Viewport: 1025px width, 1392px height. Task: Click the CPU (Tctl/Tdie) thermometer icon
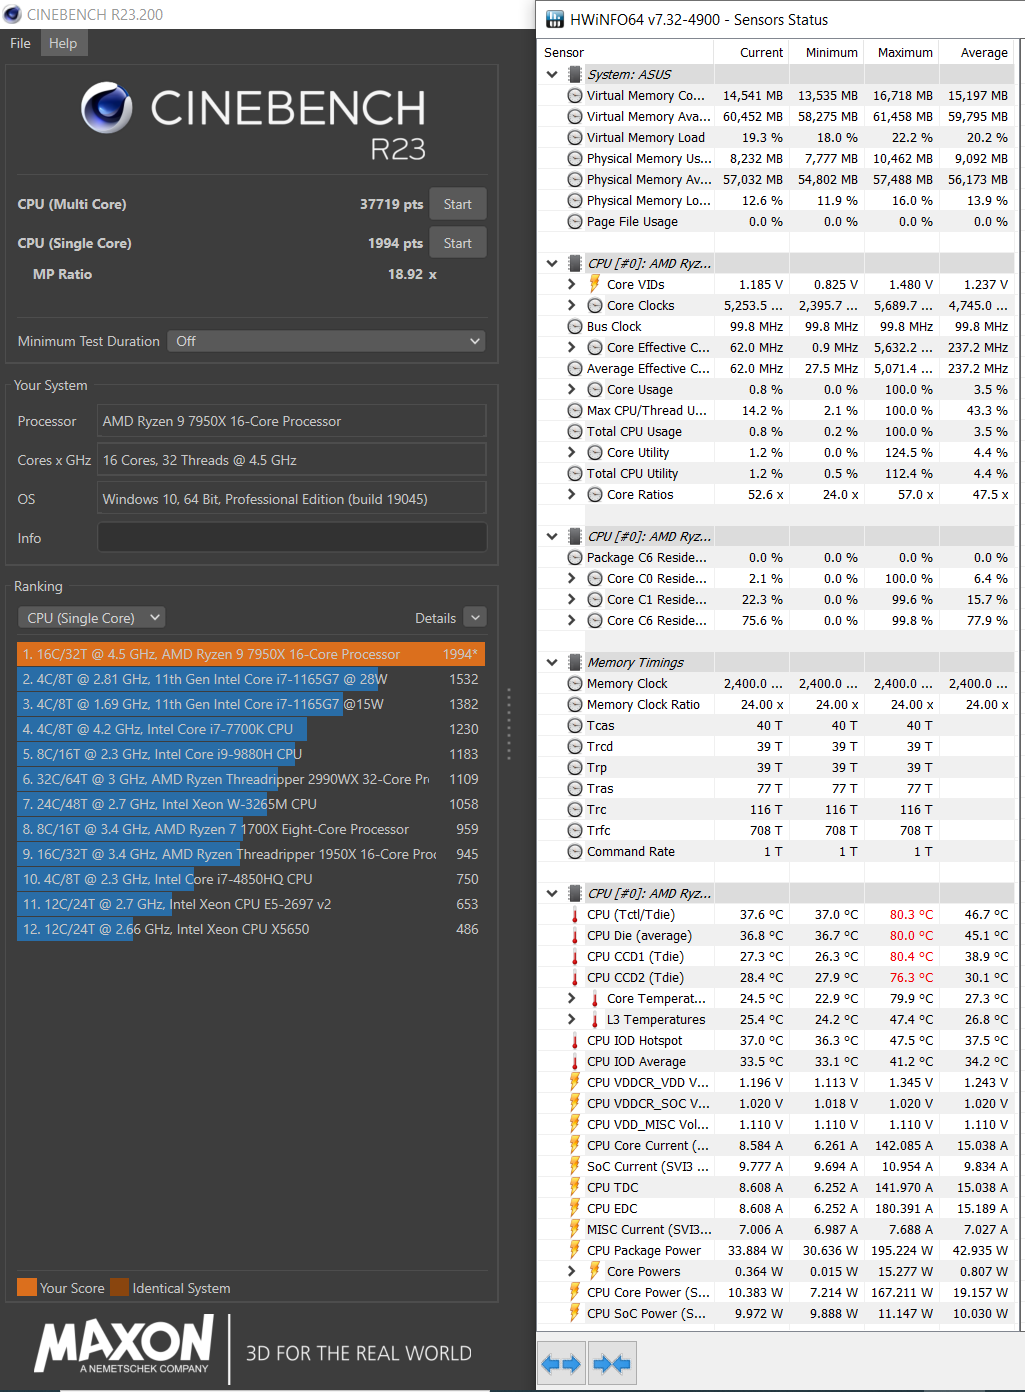tap(575, 914)
